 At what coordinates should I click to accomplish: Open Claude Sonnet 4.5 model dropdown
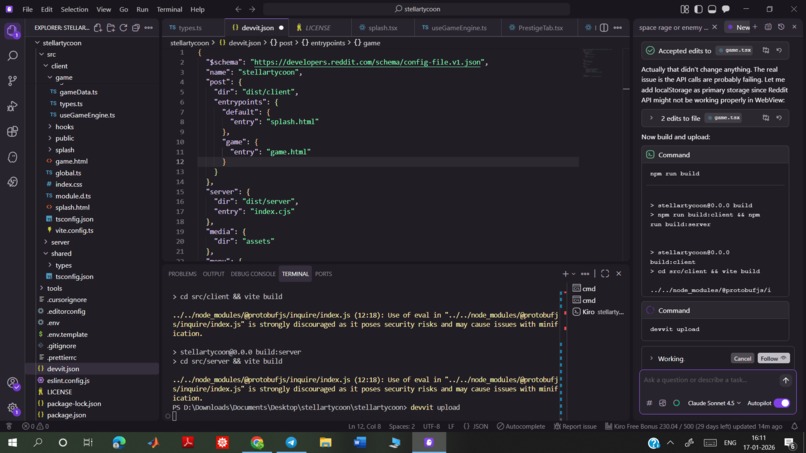point(714,403)
